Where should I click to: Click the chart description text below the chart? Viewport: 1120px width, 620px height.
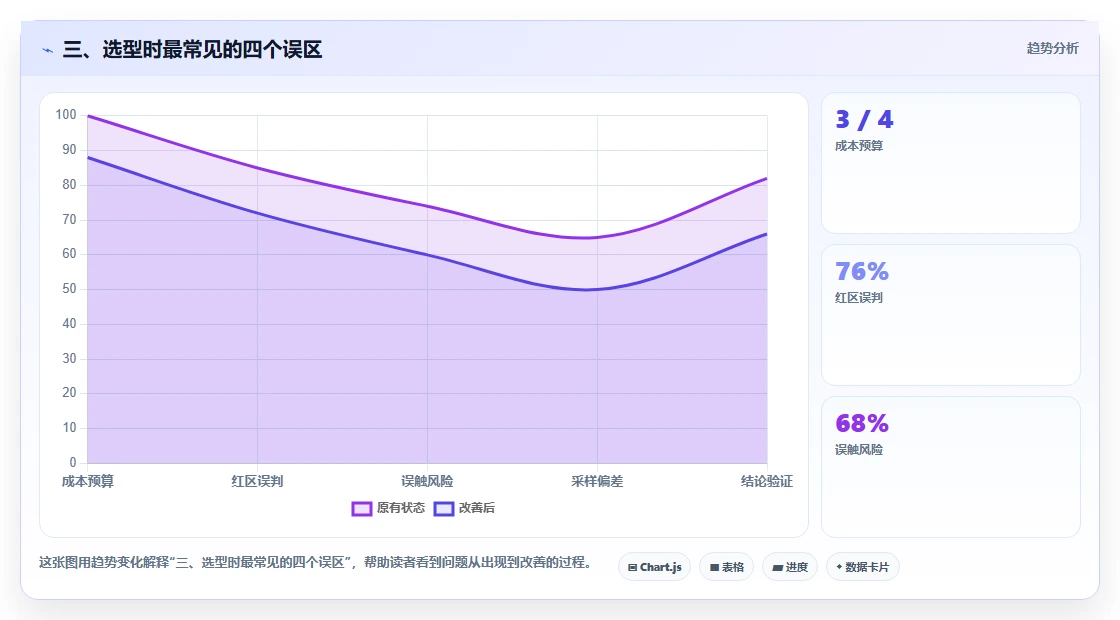(315, 562)
